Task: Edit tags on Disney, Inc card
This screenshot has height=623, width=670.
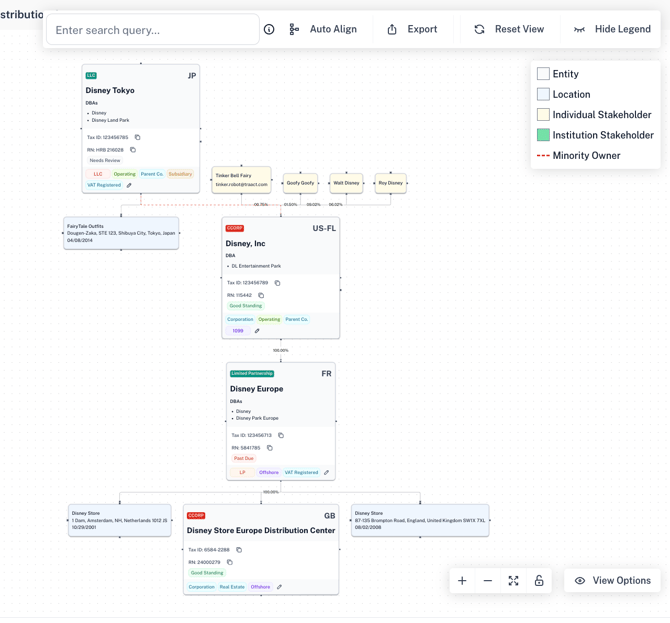Action: (257, 331)
